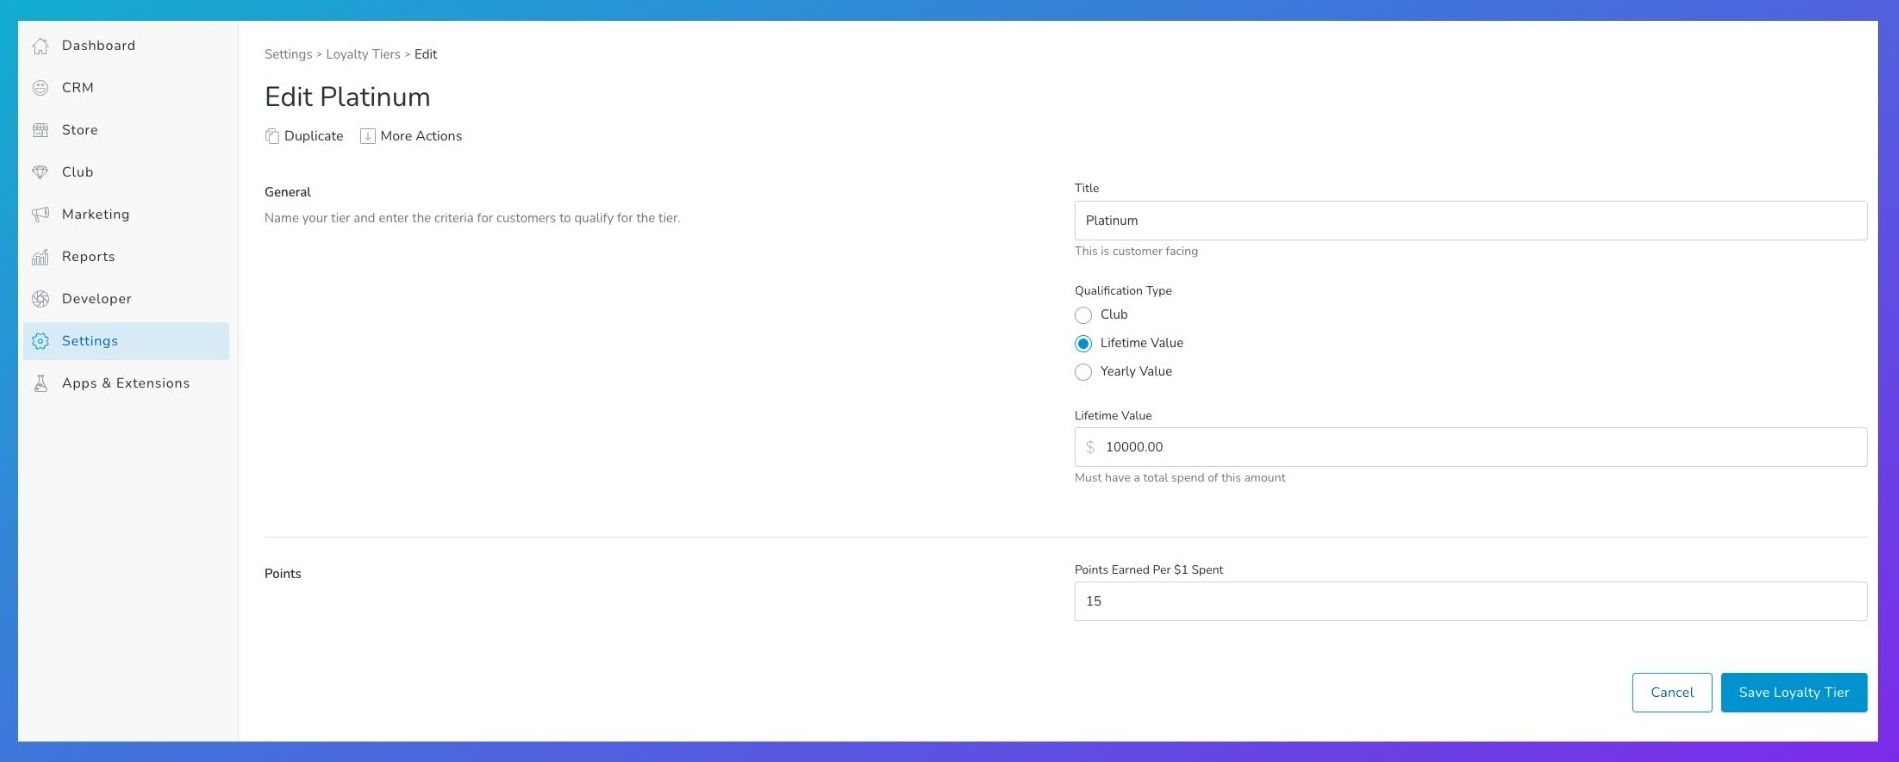The width and height of the screenshot is (1899, 762).
Task: Click the 'This is customer facing' hint
Action: coord(1136,251)
